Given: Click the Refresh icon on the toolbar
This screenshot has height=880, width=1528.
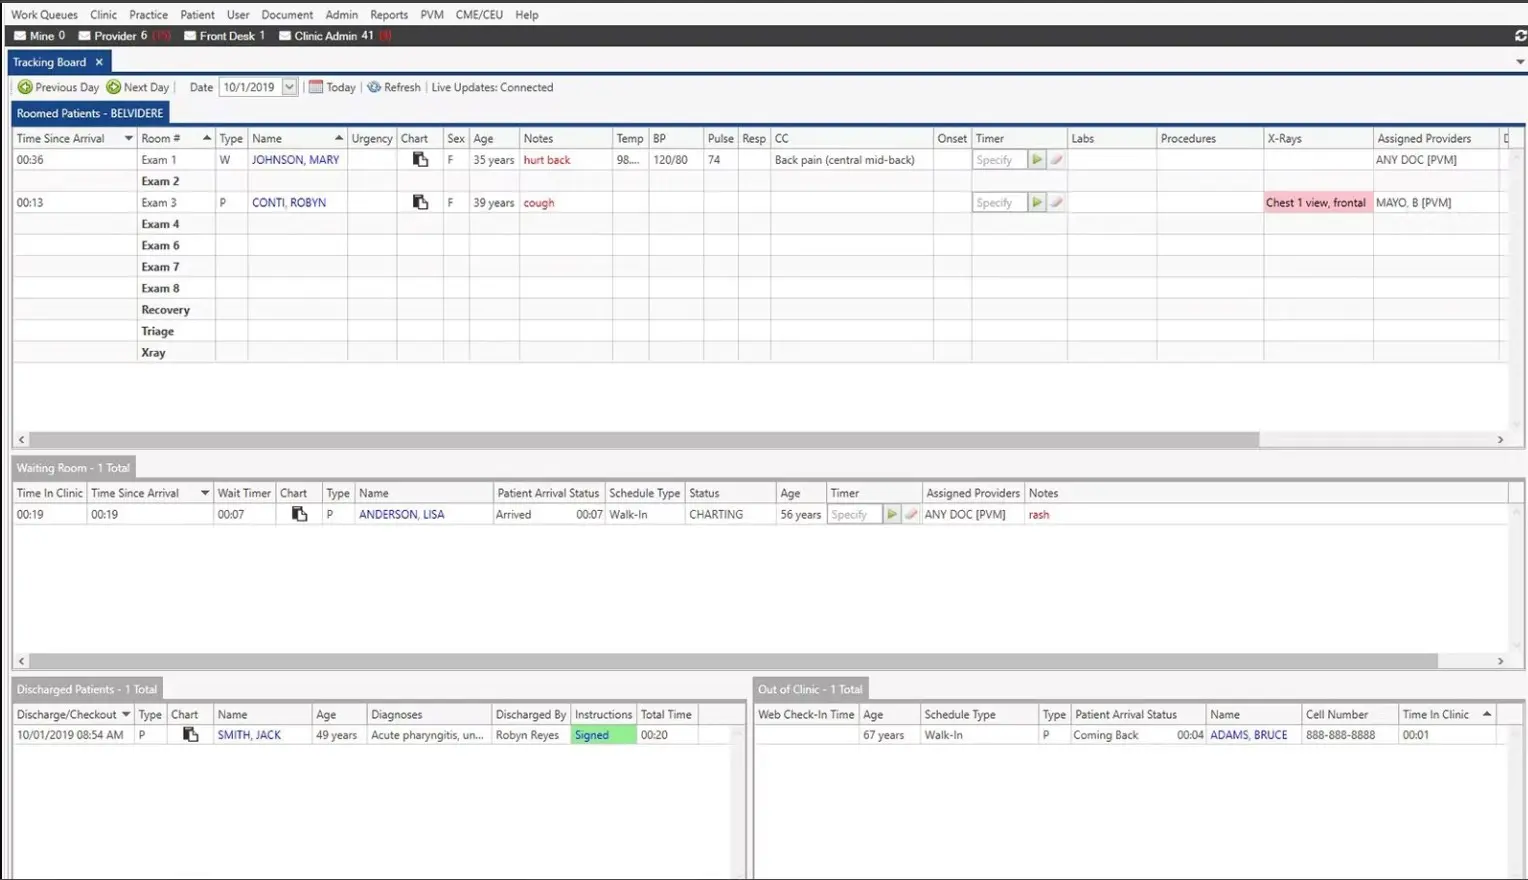Looking at the screenshot, I should pyautogui.click(x=372, y=87).
